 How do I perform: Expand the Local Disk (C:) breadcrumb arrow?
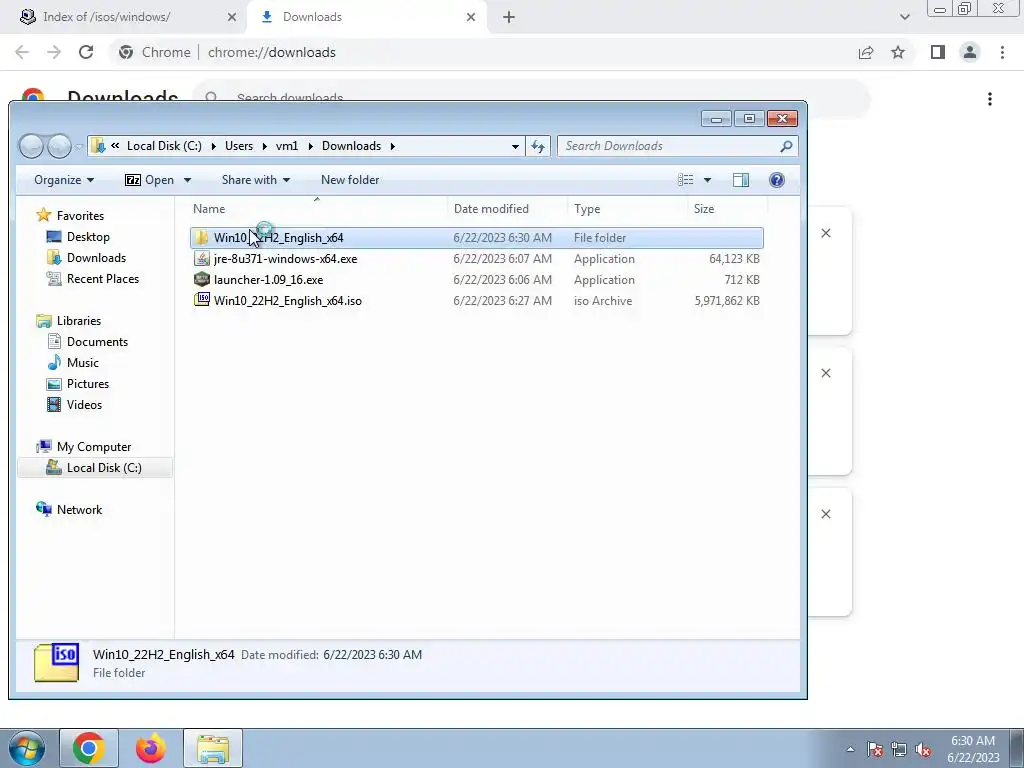(214, 146)
